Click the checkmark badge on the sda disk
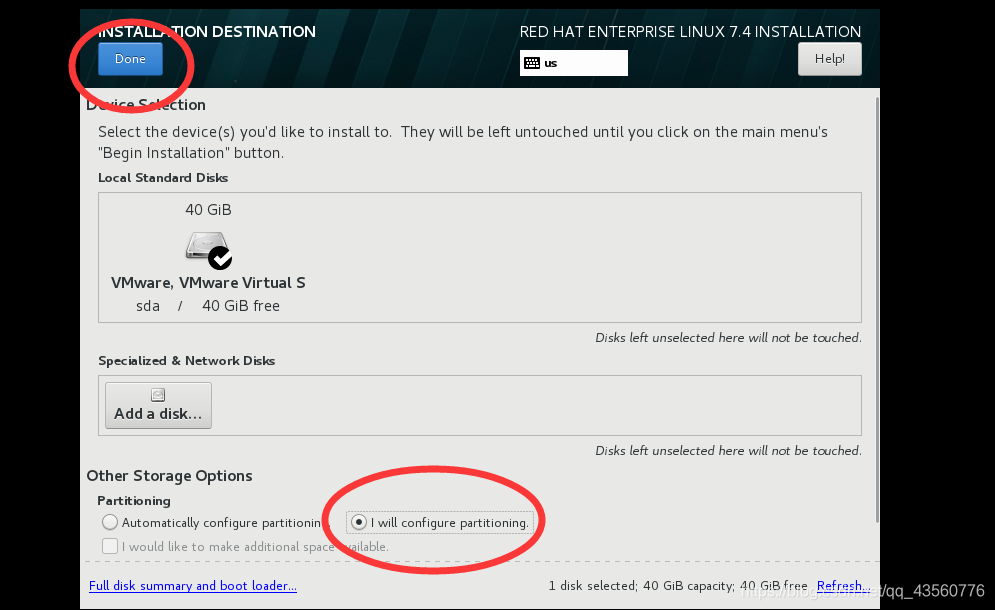 [x=220, y=258]
